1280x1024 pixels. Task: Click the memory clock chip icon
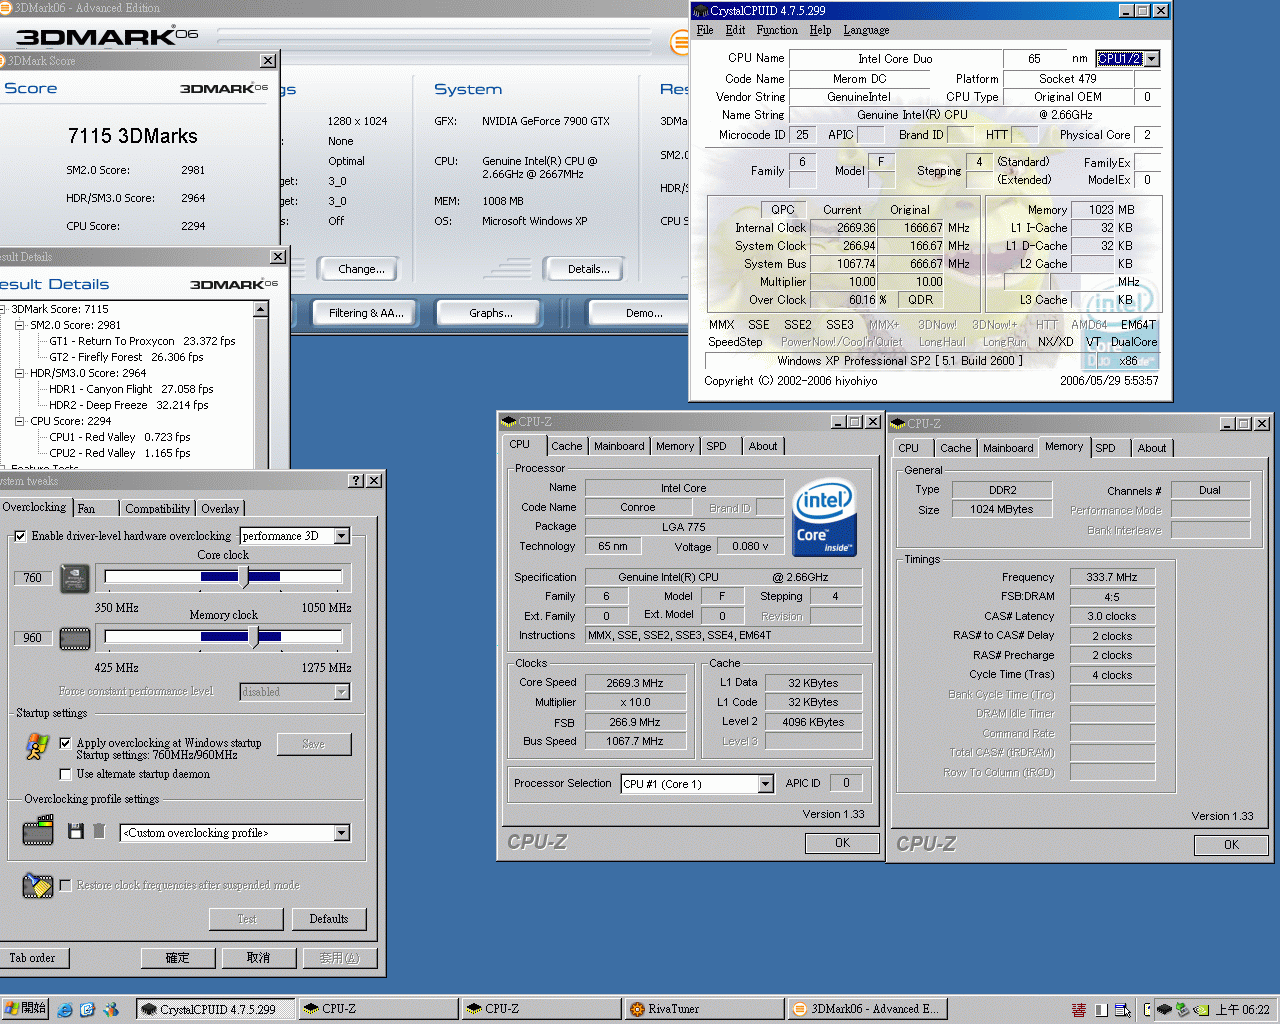coord(75,638)
